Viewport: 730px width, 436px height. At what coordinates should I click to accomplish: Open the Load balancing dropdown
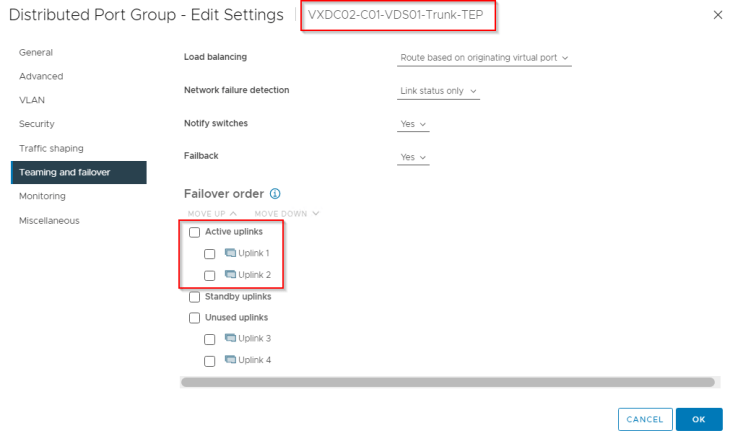point(484,58)
